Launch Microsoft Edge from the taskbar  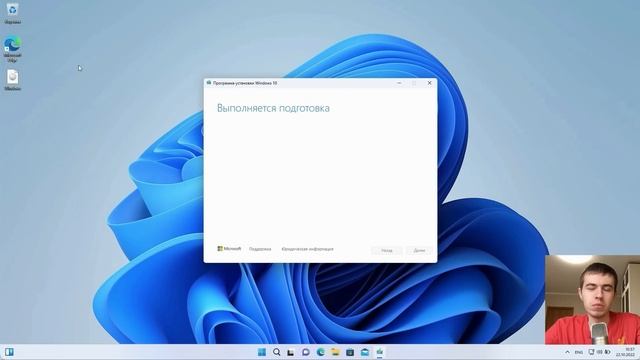pyautogui.click(x=320, y=352)
